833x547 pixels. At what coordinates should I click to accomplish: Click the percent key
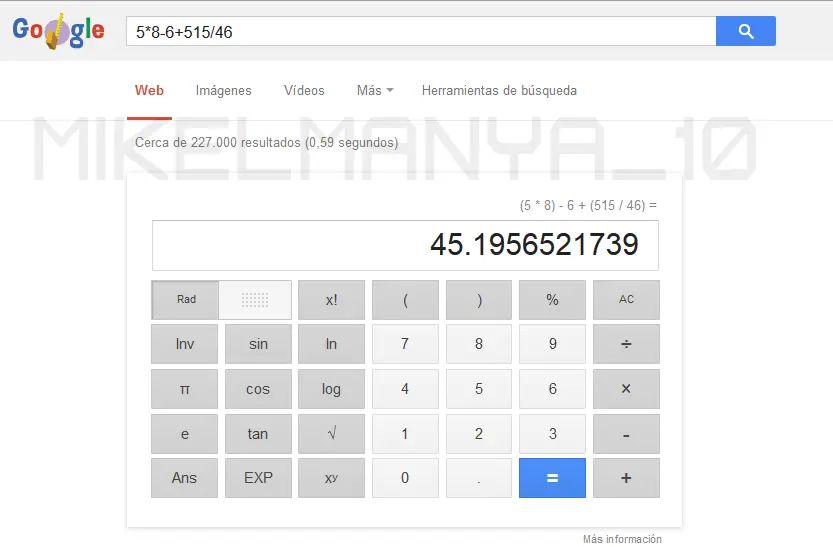(552, 300)
